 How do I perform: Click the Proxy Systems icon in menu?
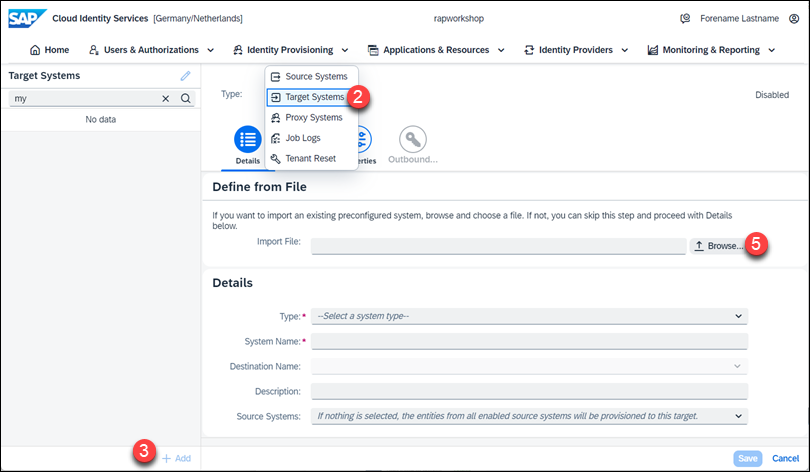[x=276, y=118]
